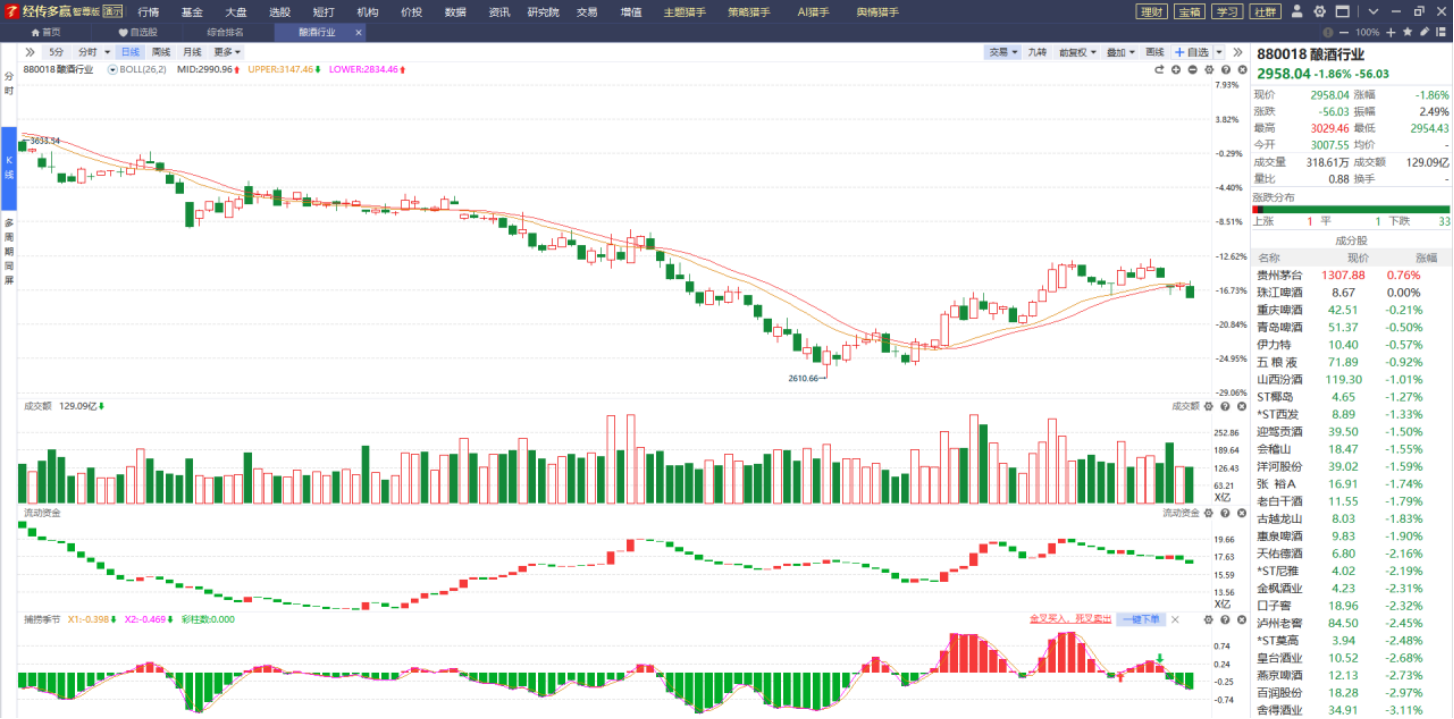Image resolution: width=1454 pixels, height=719 pixels.
Task: Click the zoom out minus beside 100%
Action: click(1345, 32)
